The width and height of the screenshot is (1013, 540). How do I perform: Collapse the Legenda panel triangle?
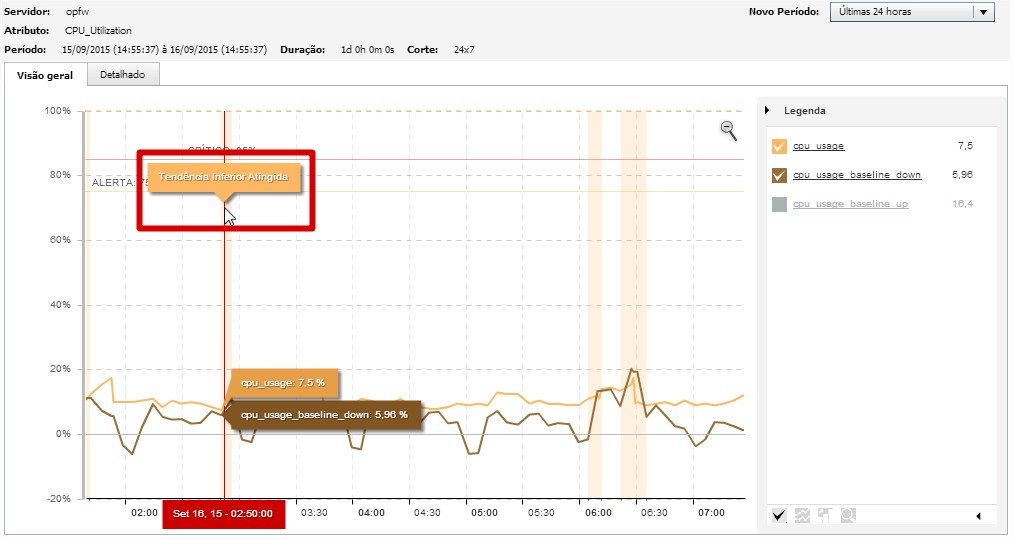click(x=767, y=111)
